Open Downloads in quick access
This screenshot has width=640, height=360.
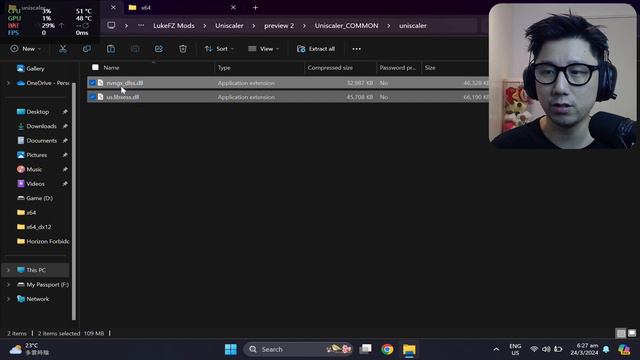(41, 126)
